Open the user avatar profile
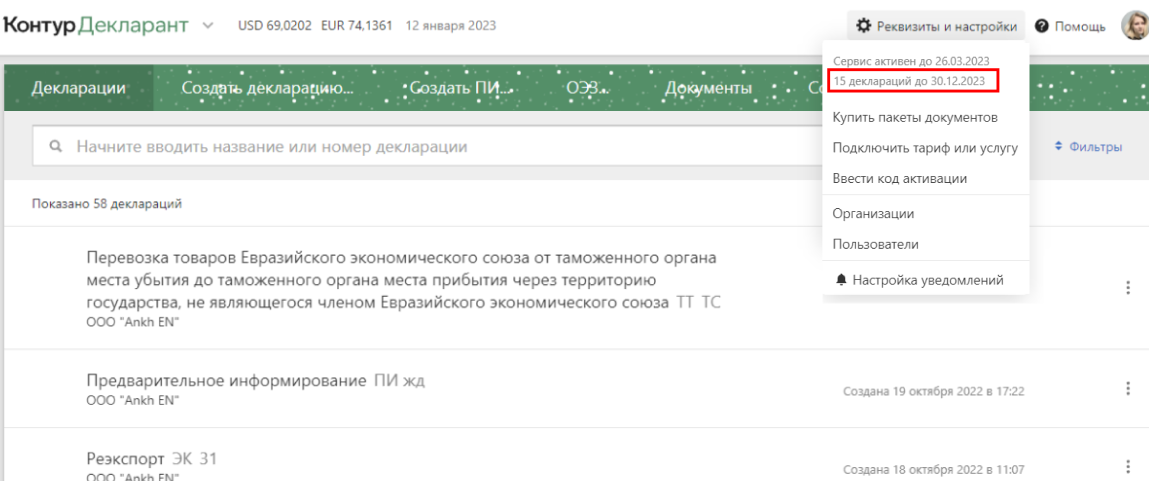Image resolution: width=1149 pixels, height=481 pixels. (x=1135, y=26)
